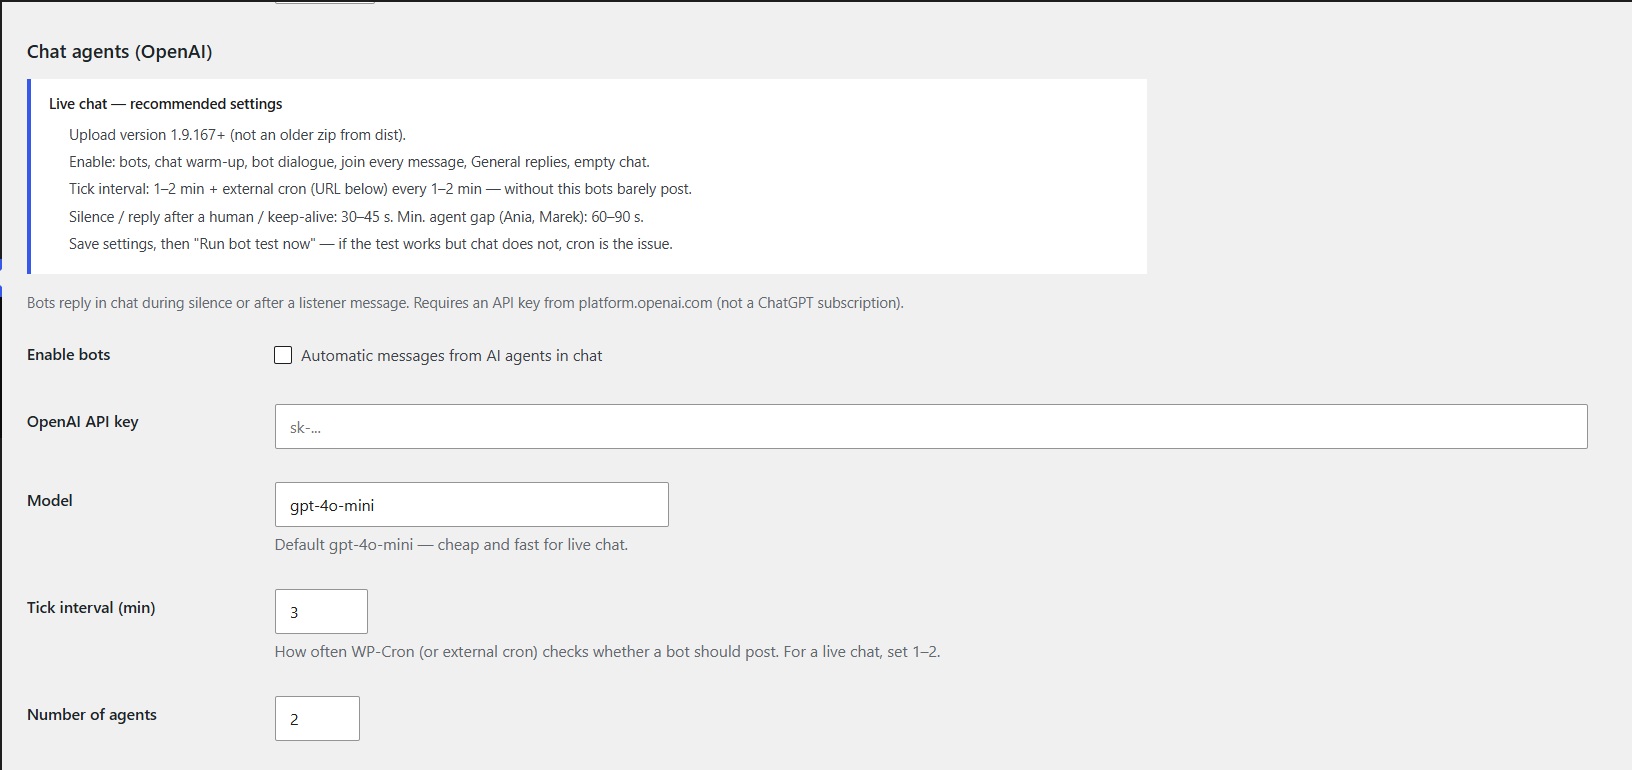Click the "Number of agents" row label

click(x=92, y=715)
